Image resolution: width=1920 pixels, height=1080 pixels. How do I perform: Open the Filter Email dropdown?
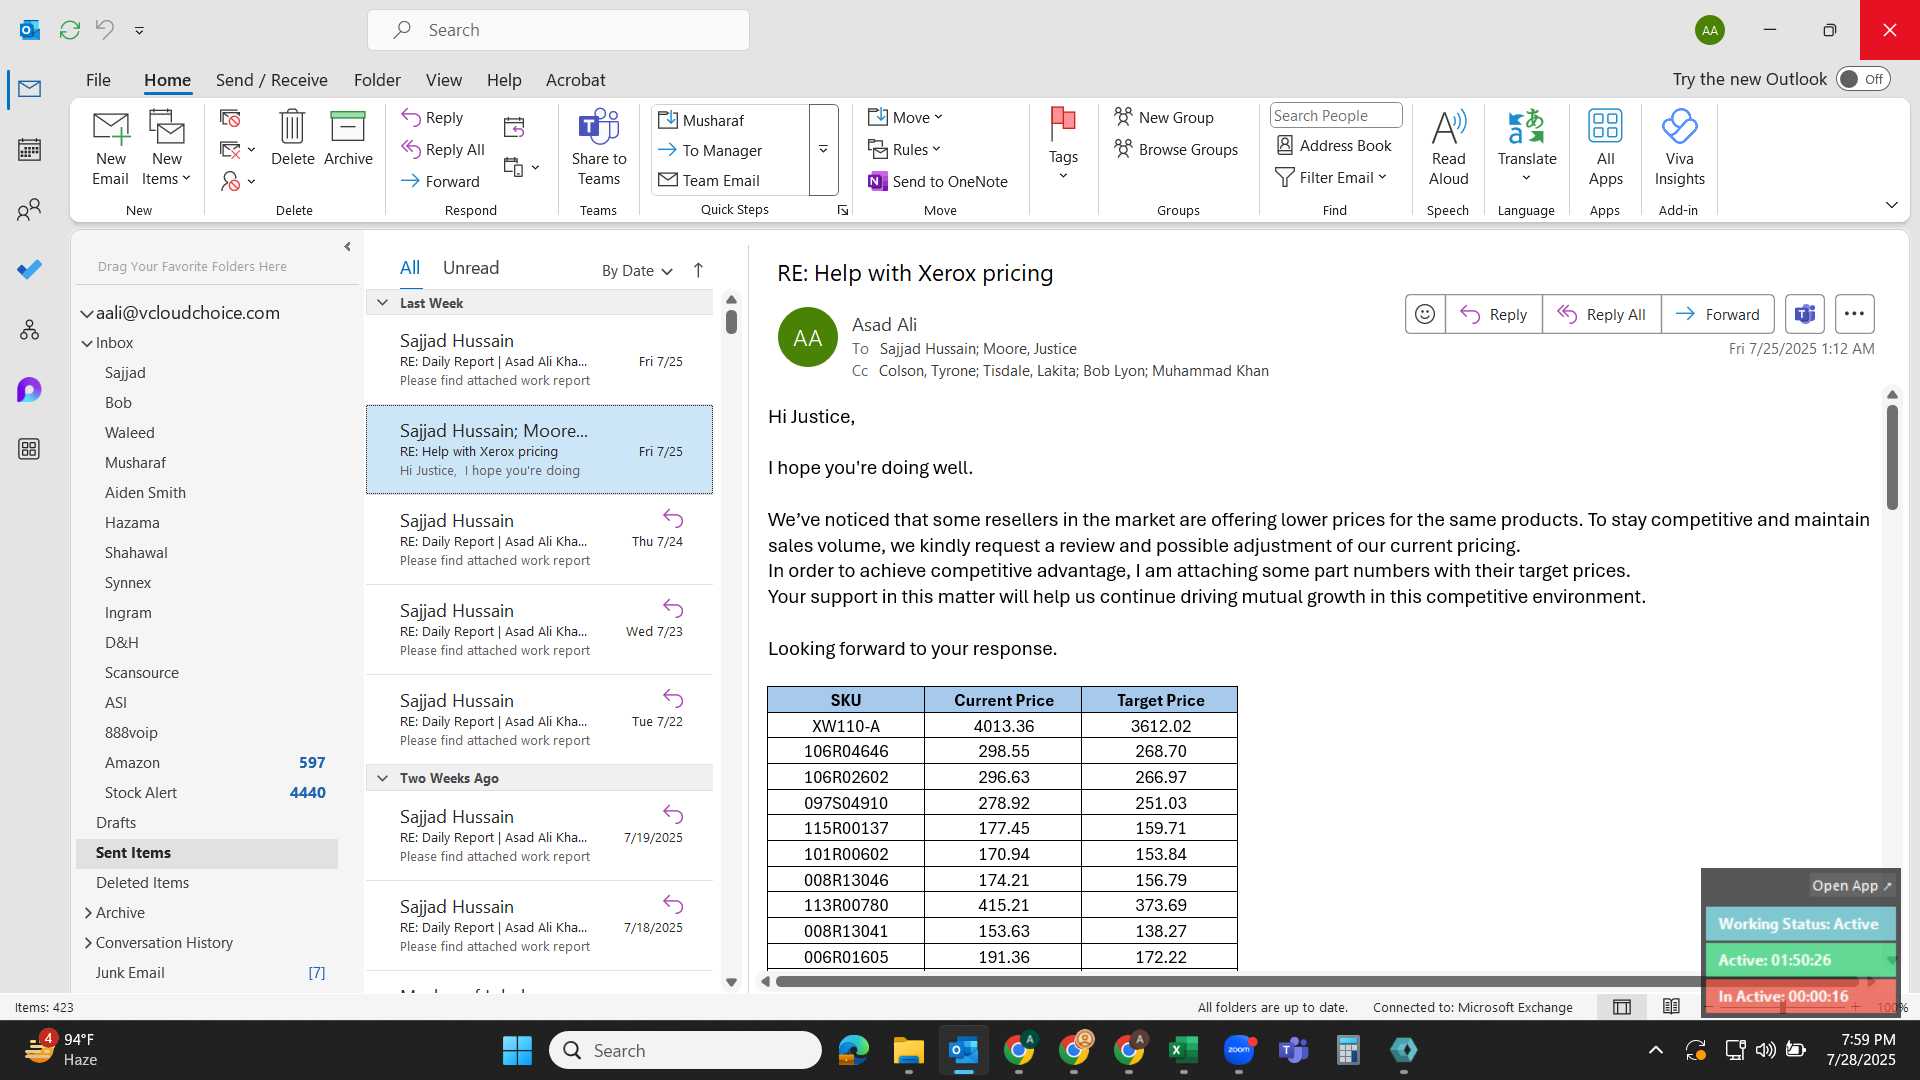pyautogui.click(x=1332, y=177)
